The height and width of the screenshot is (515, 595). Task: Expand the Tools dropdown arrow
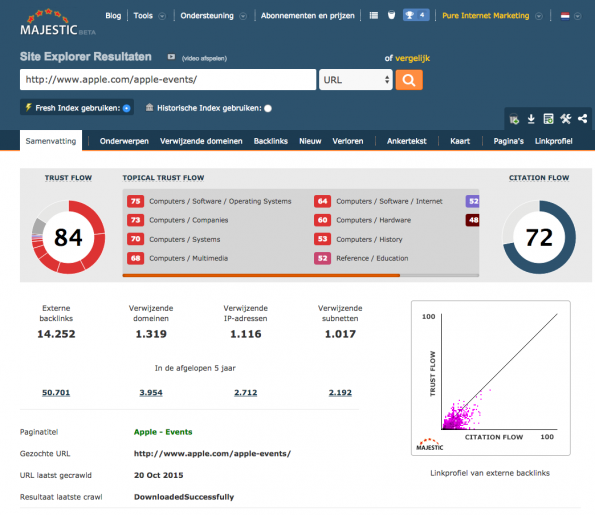pos(162,16)
